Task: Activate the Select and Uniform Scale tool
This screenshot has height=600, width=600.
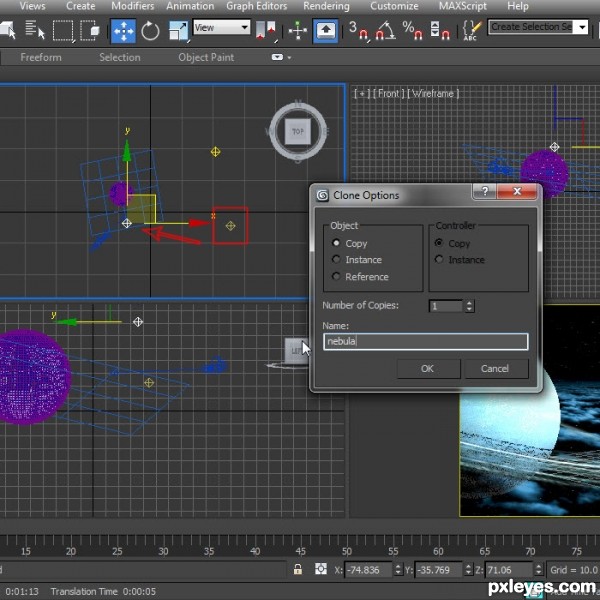Action: (178, 30)
